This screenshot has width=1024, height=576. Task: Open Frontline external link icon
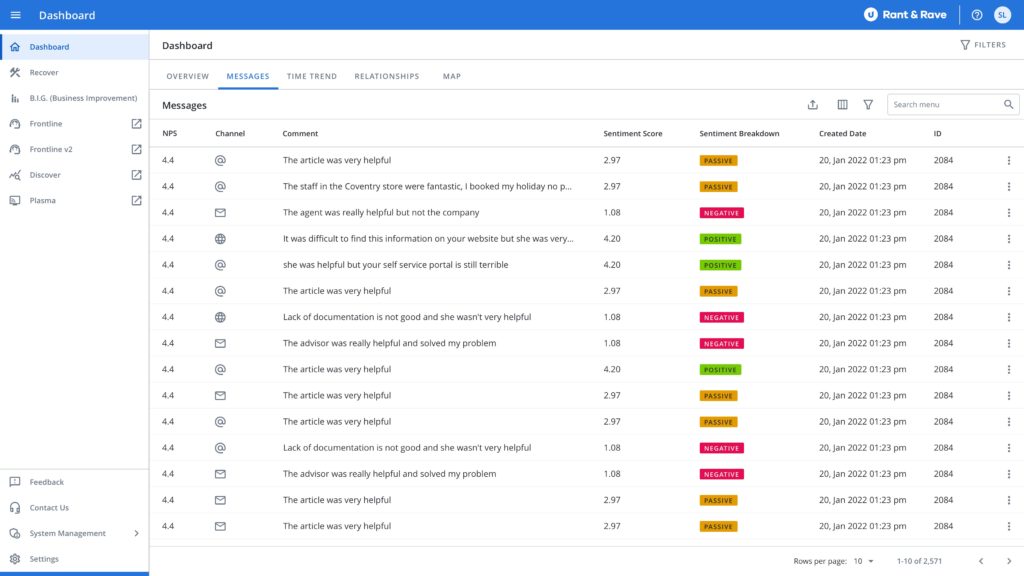click(x=136, y=123)
